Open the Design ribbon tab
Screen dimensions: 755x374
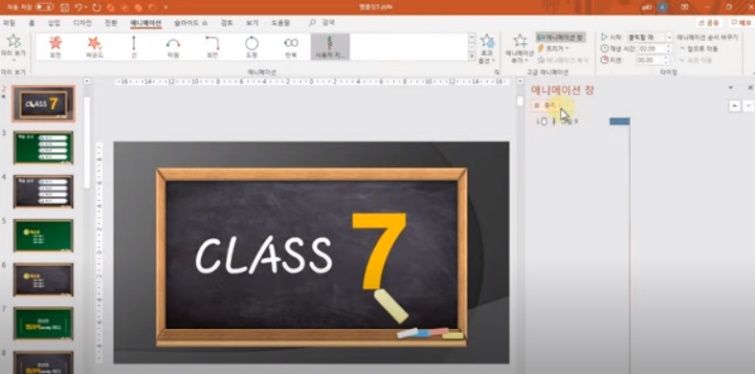[x=82, y=23]
